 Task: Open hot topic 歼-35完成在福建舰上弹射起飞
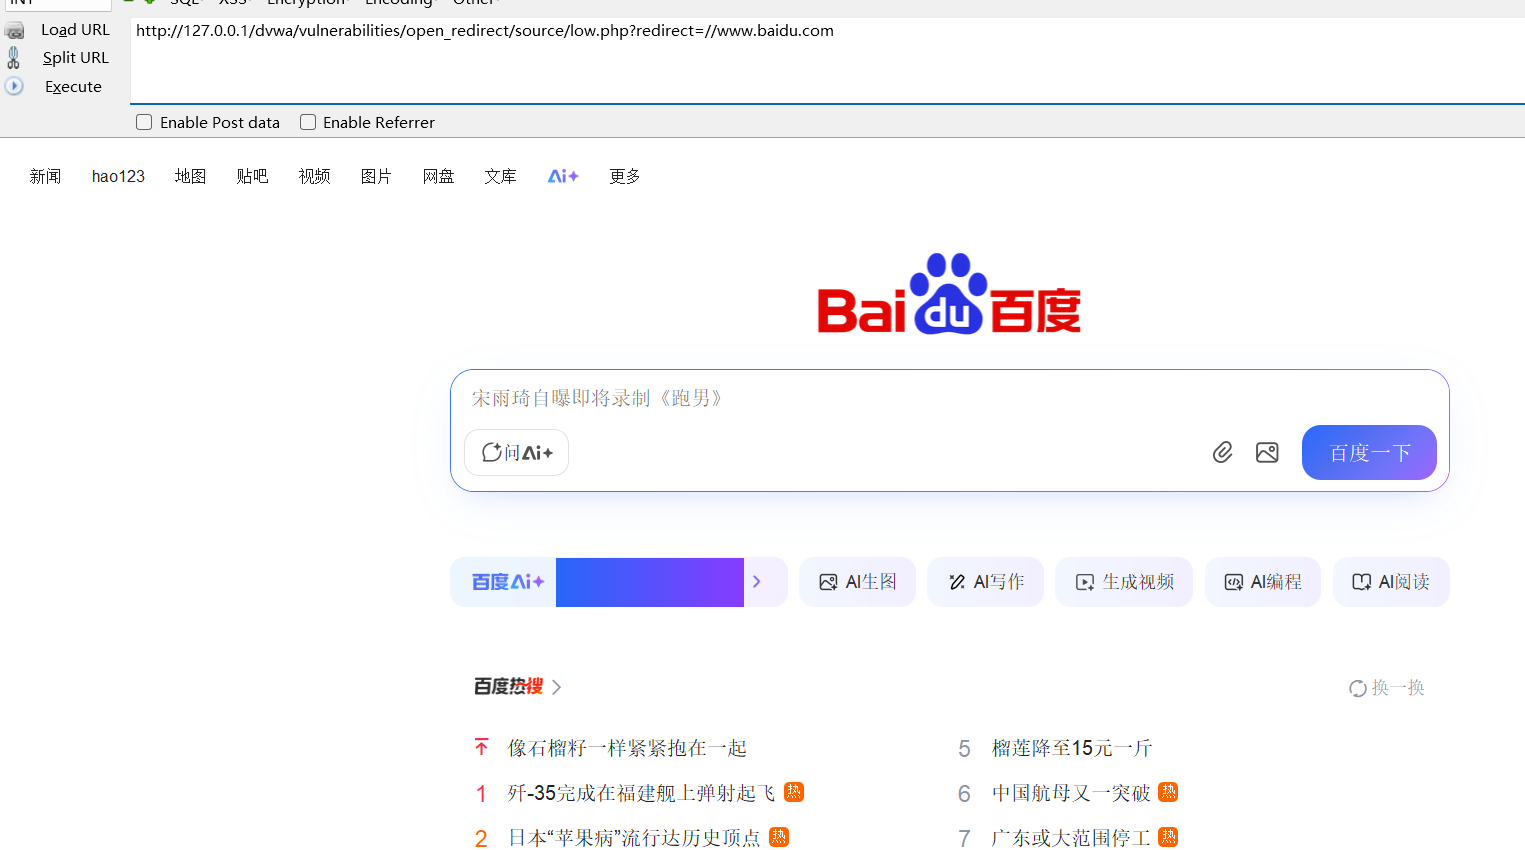tap(641, 793)
